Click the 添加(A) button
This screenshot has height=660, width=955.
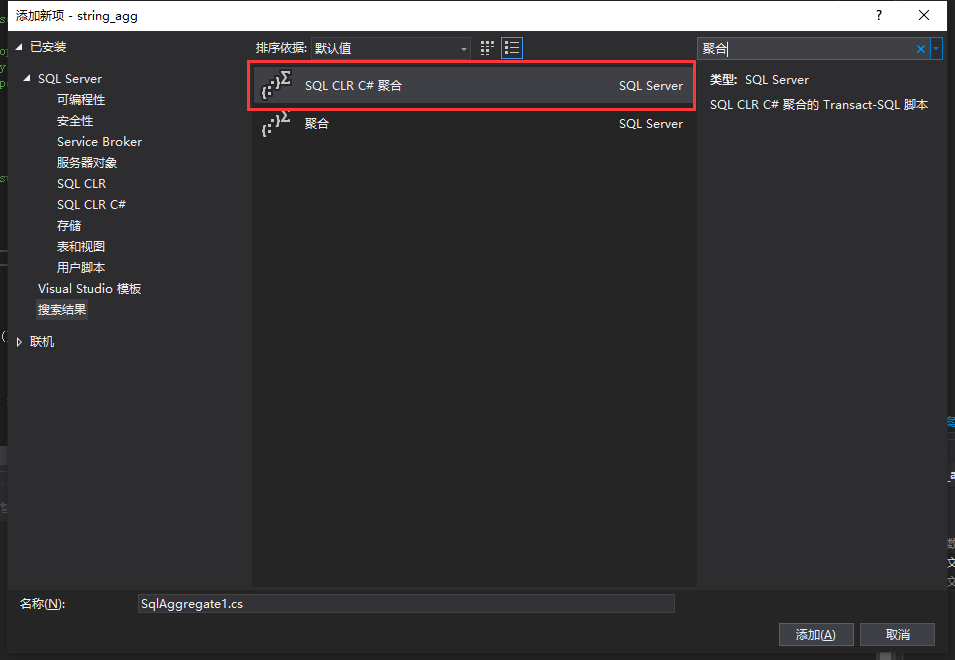tap(816, 634)
